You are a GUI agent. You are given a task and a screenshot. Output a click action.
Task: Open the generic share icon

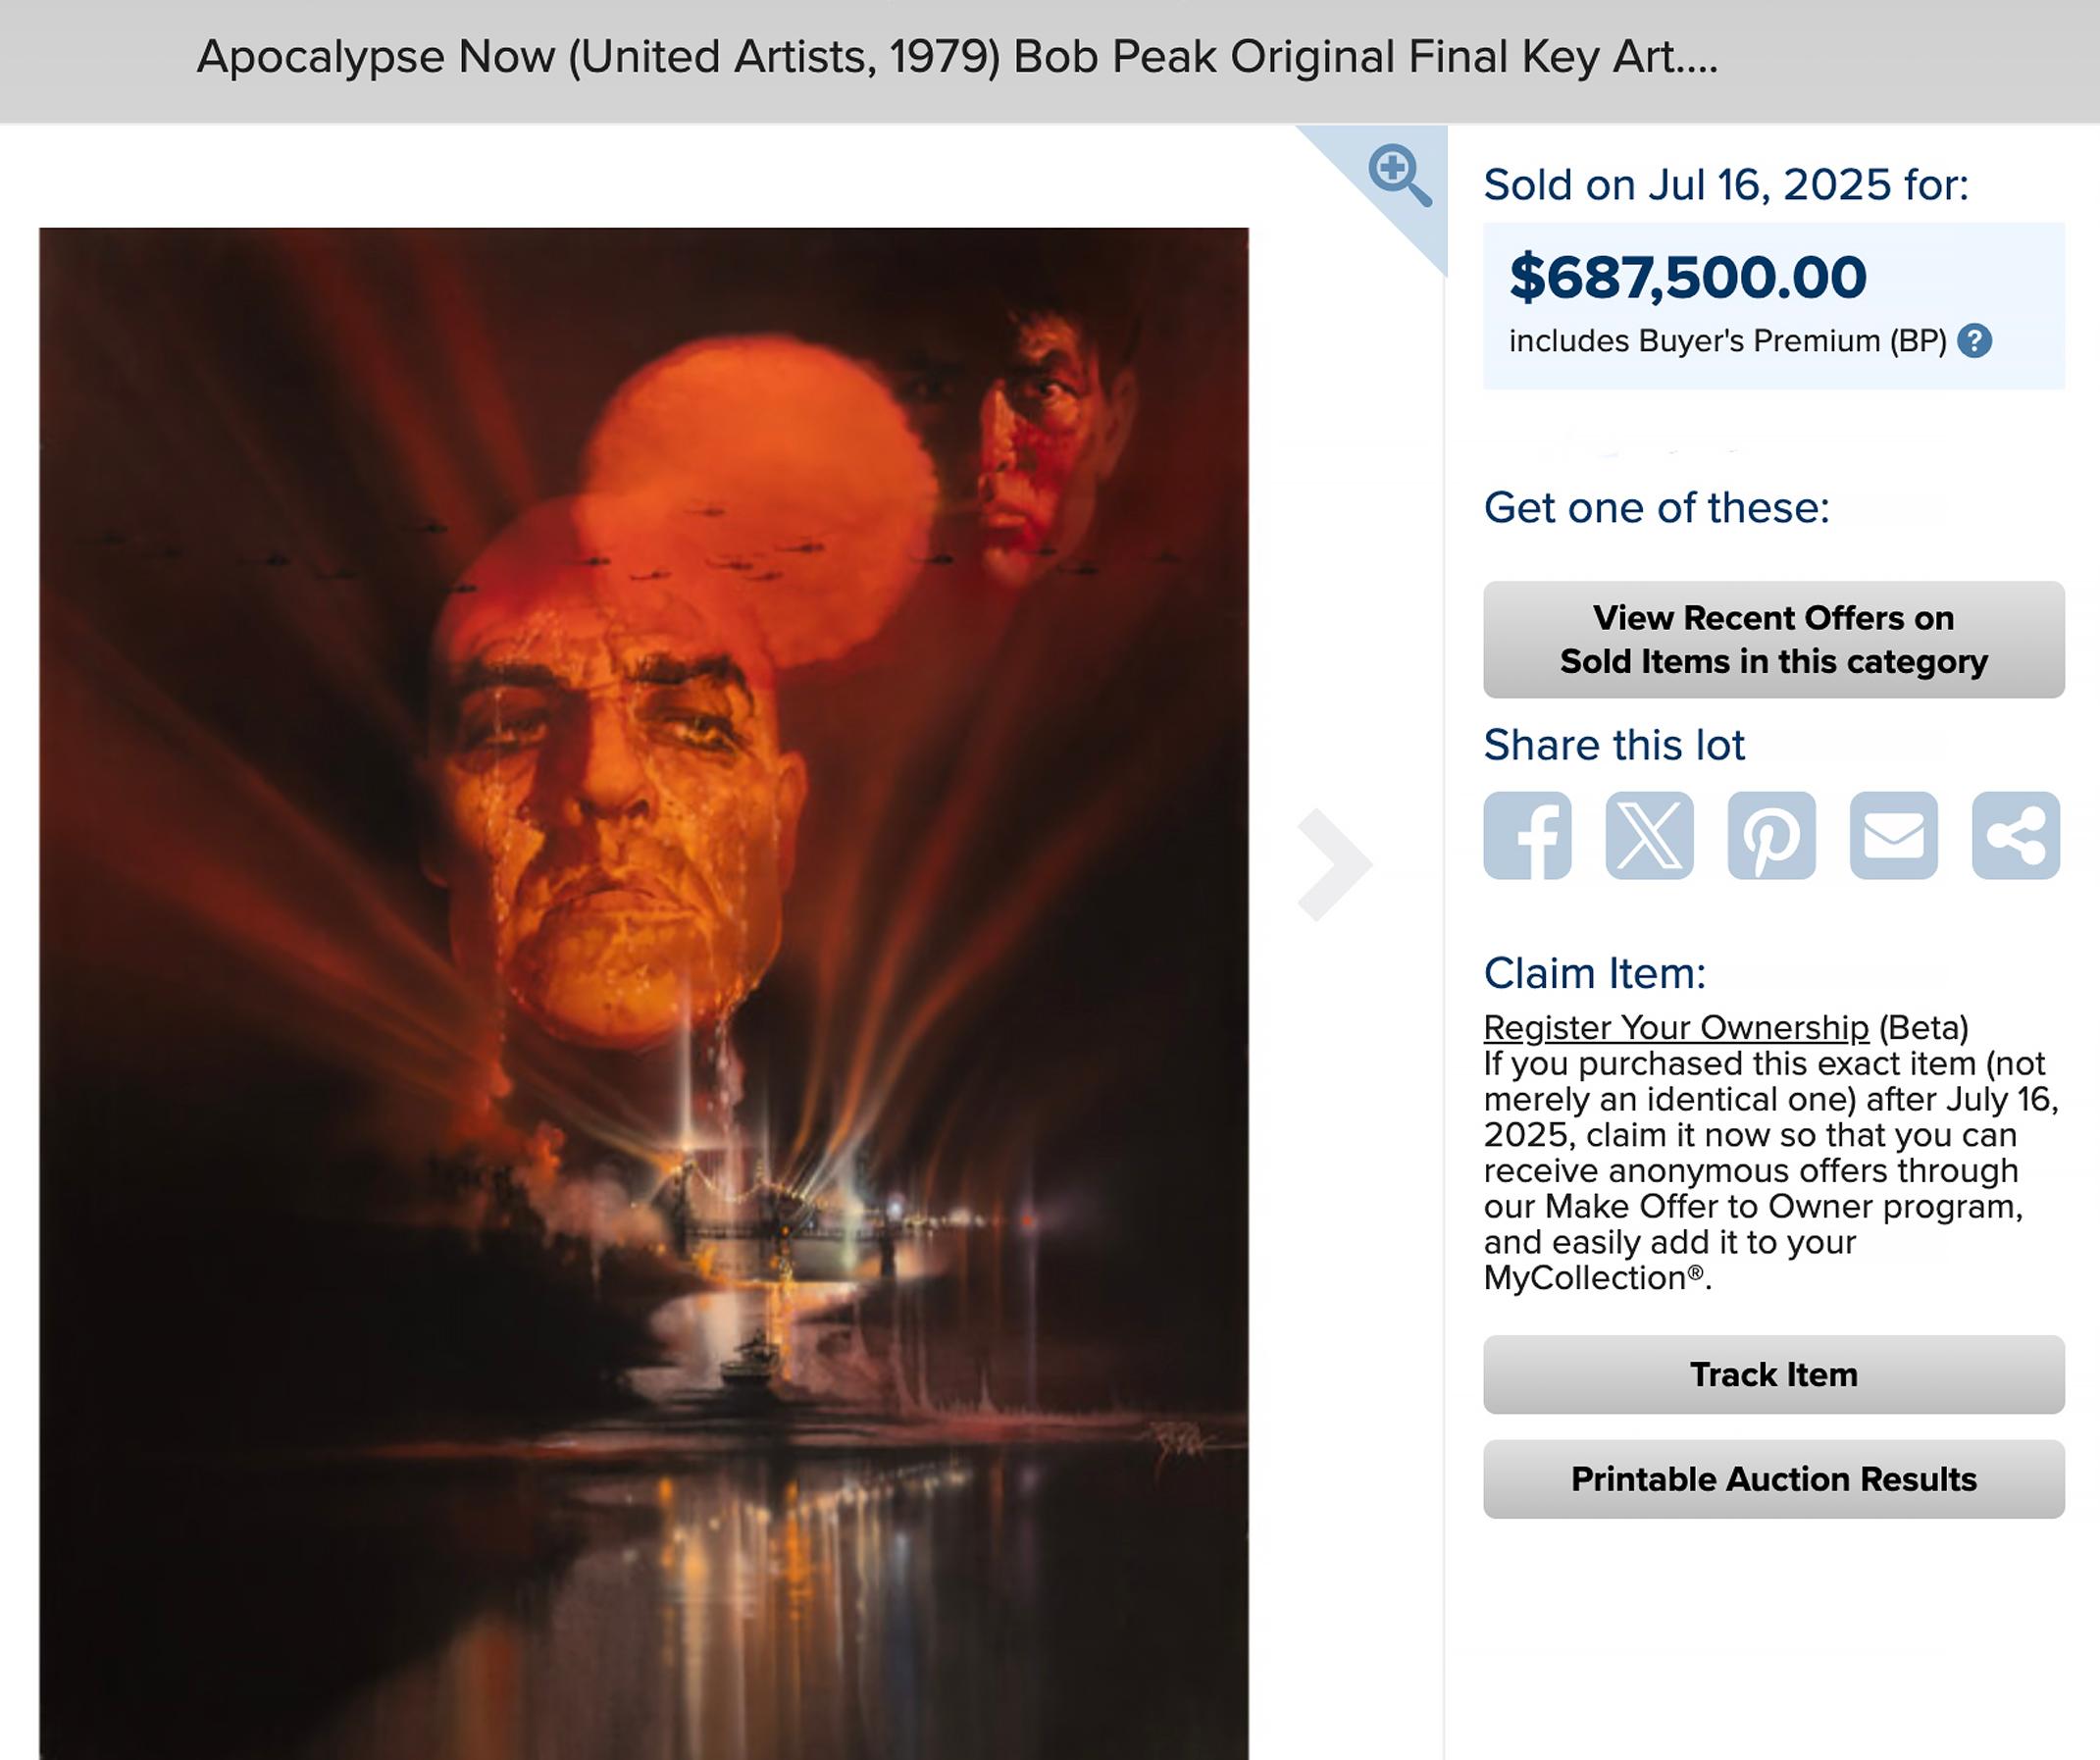2015,835
